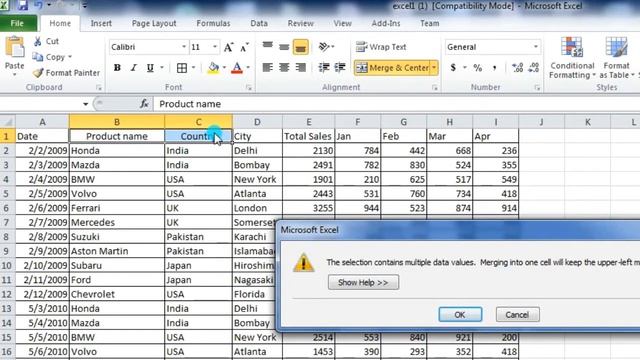Screen dimensions: 640x360
Task: Click OK in the Microsoft Excel dialog
Action: pos(460,315)
